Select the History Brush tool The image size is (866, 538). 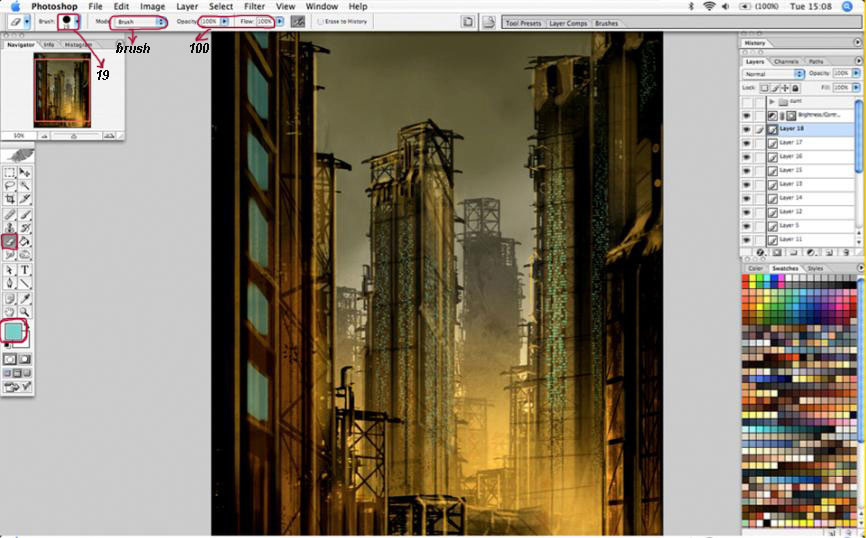click(x=25, y=228)
